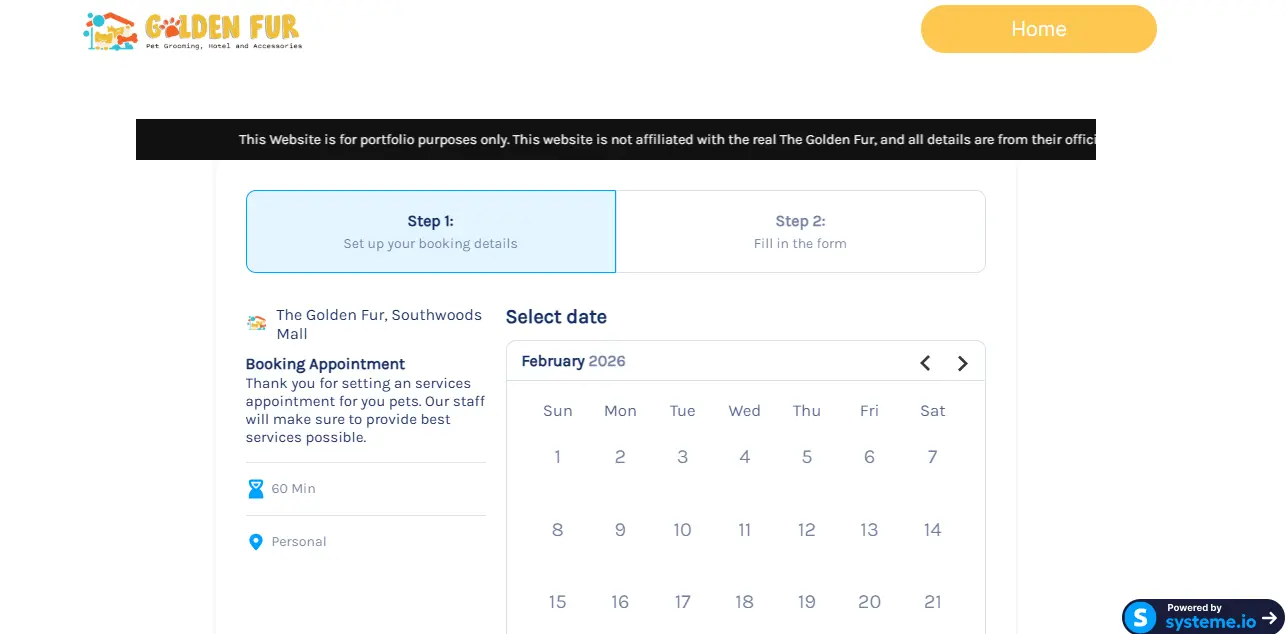
Task: Click the systeme.io arrow icon
Action: (1270, 618)
